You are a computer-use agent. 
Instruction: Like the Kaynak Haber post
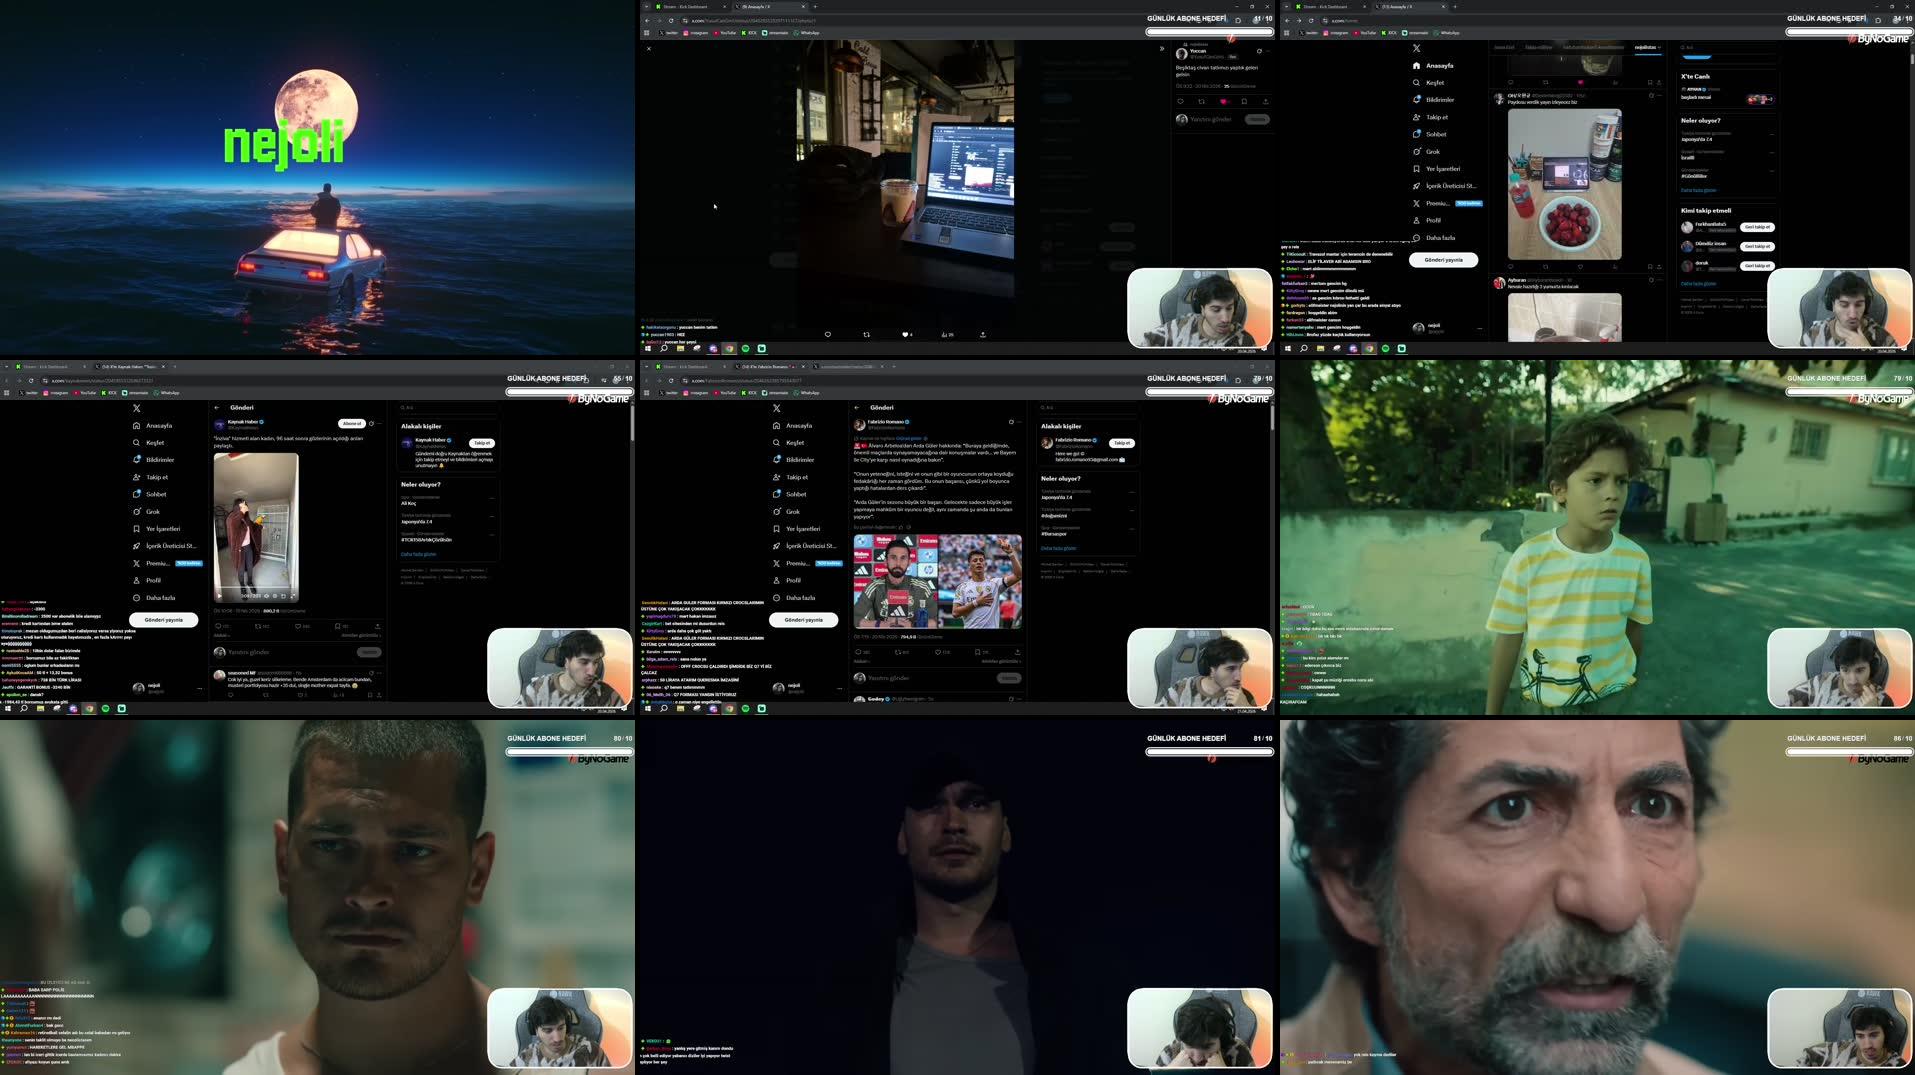[298, 626]
